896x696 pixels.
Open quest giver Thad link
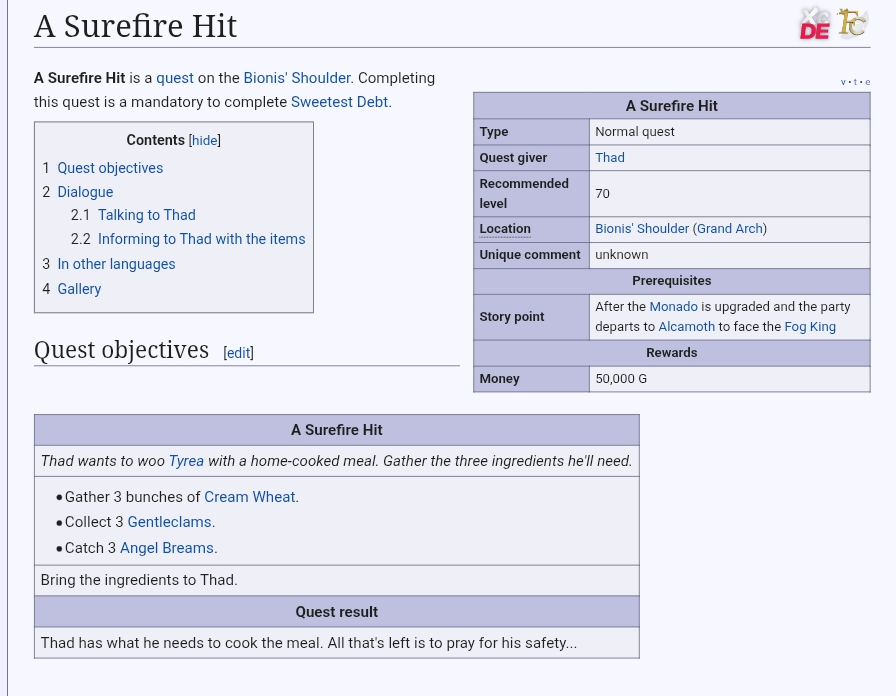point(610,158)
